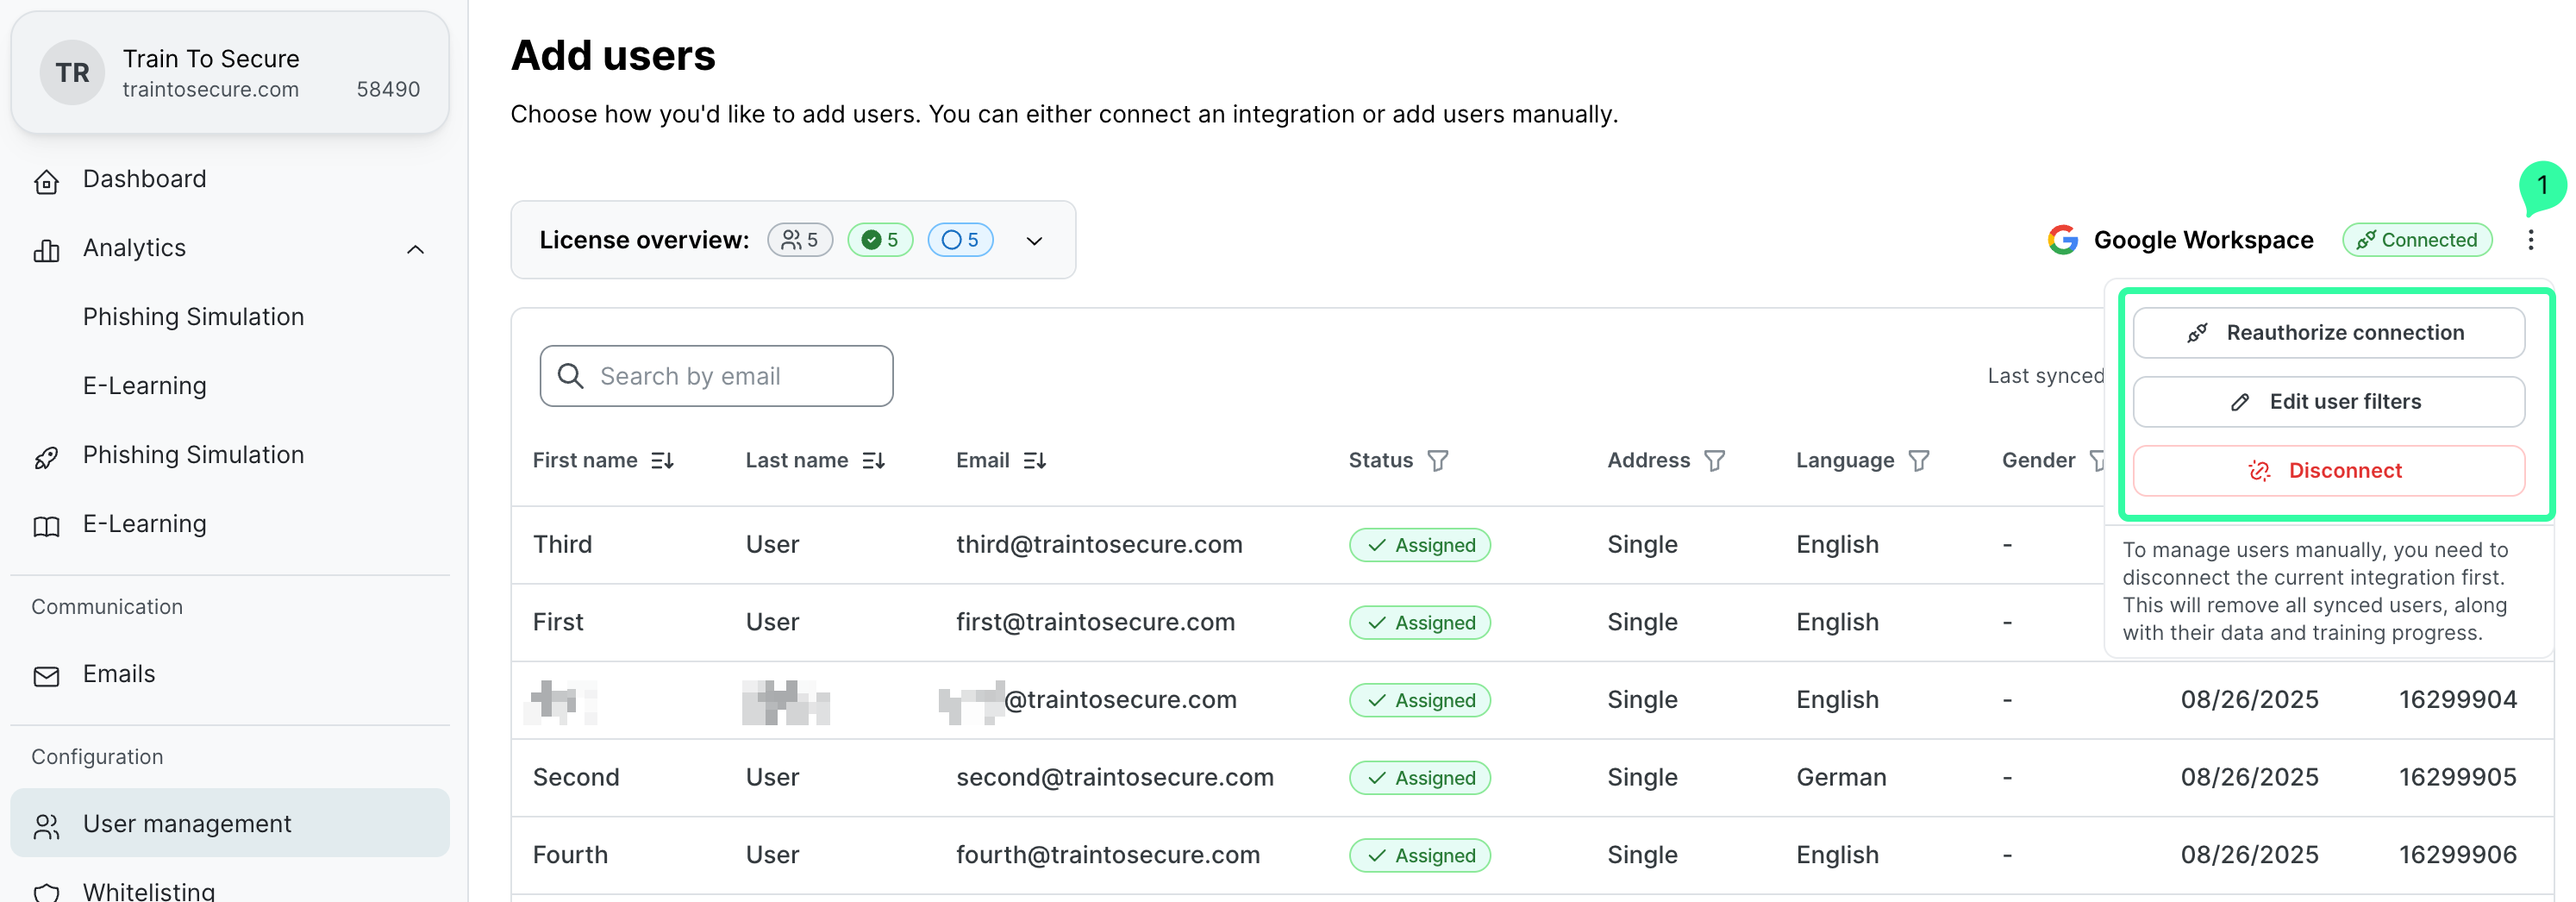The height and width of the screenshot is (902, 2576).
Task: Click Edit user filters button
Action: point(2328,402)
